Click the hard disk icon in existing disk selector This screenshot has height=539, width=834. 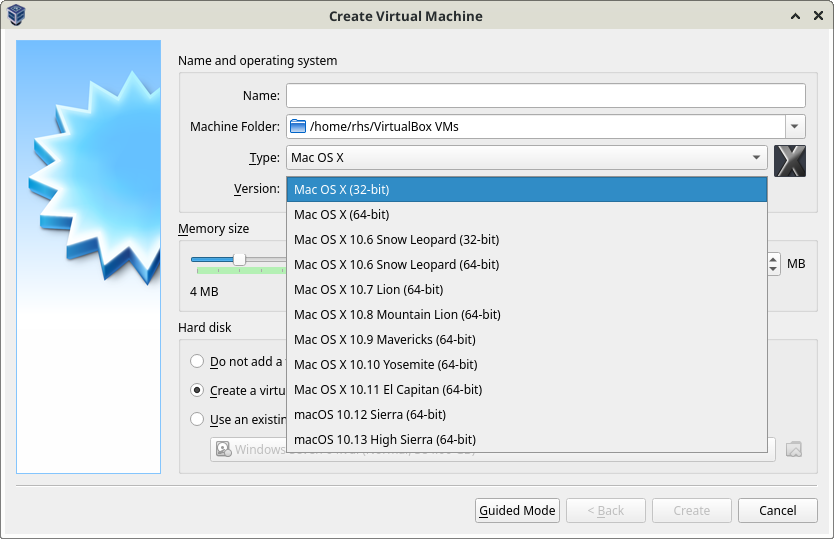pyautogui.click(x=223, y=450)
